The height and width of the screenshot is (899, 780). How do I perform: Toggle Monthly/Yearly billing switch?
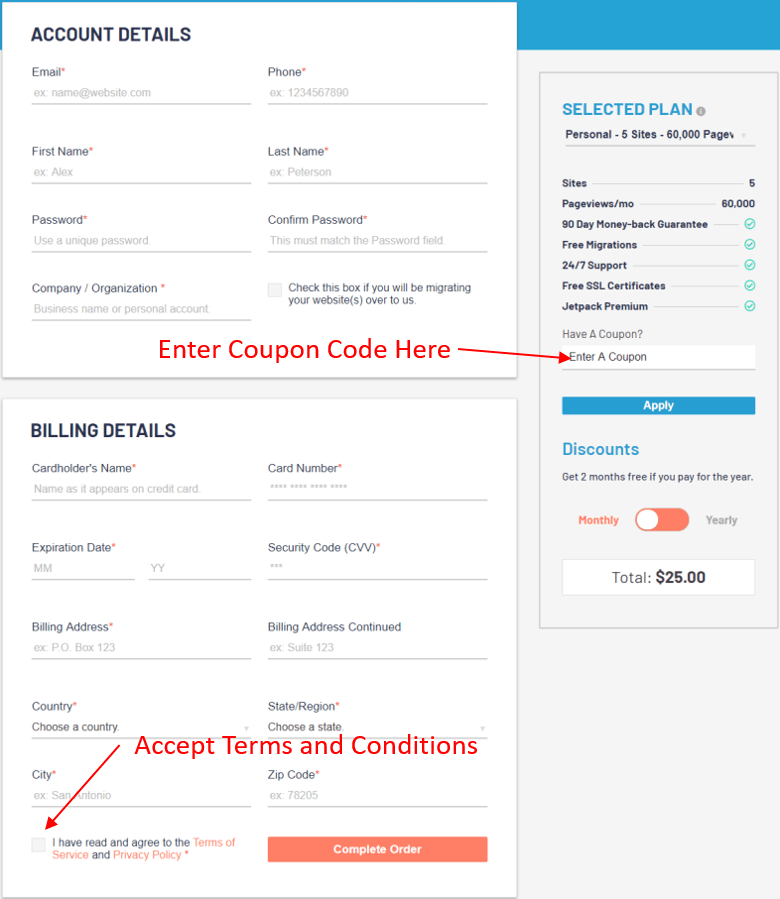662,520
